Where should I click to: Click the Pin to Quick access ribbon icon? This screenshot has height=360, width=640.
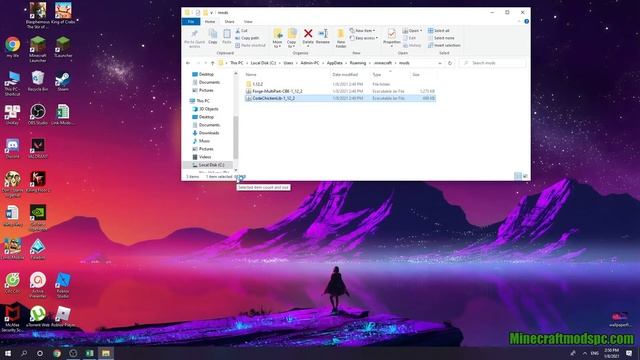tap(194, 38)
